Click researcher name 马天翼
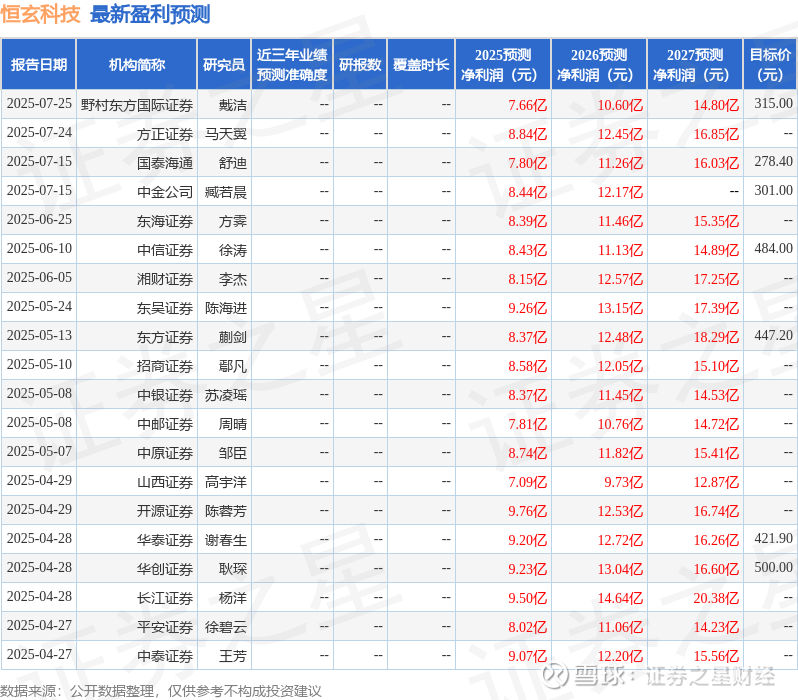Screen dimensions: 798x700 click(x=226, y=134)
